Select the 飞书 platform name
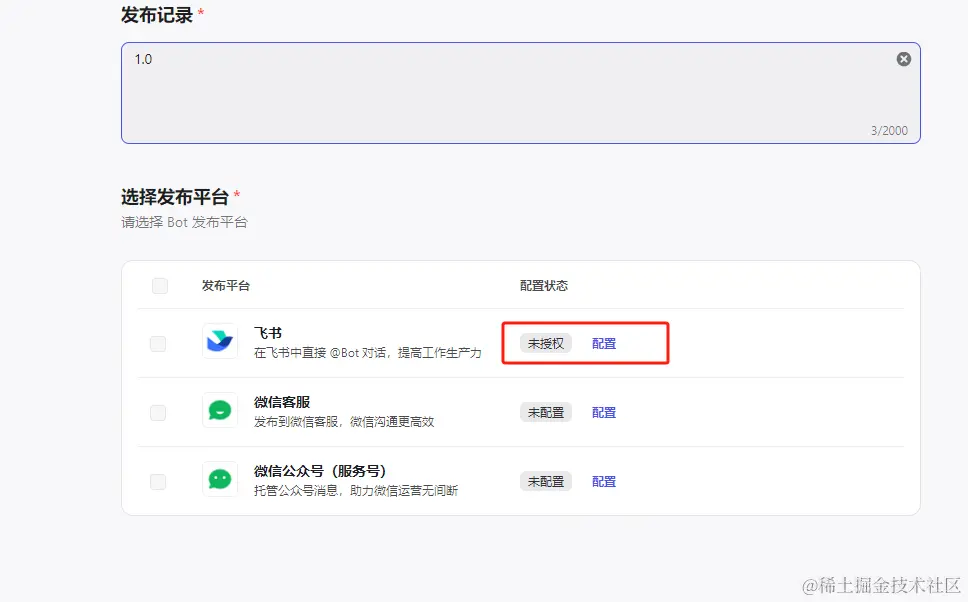968x602 pixels. 268,333
